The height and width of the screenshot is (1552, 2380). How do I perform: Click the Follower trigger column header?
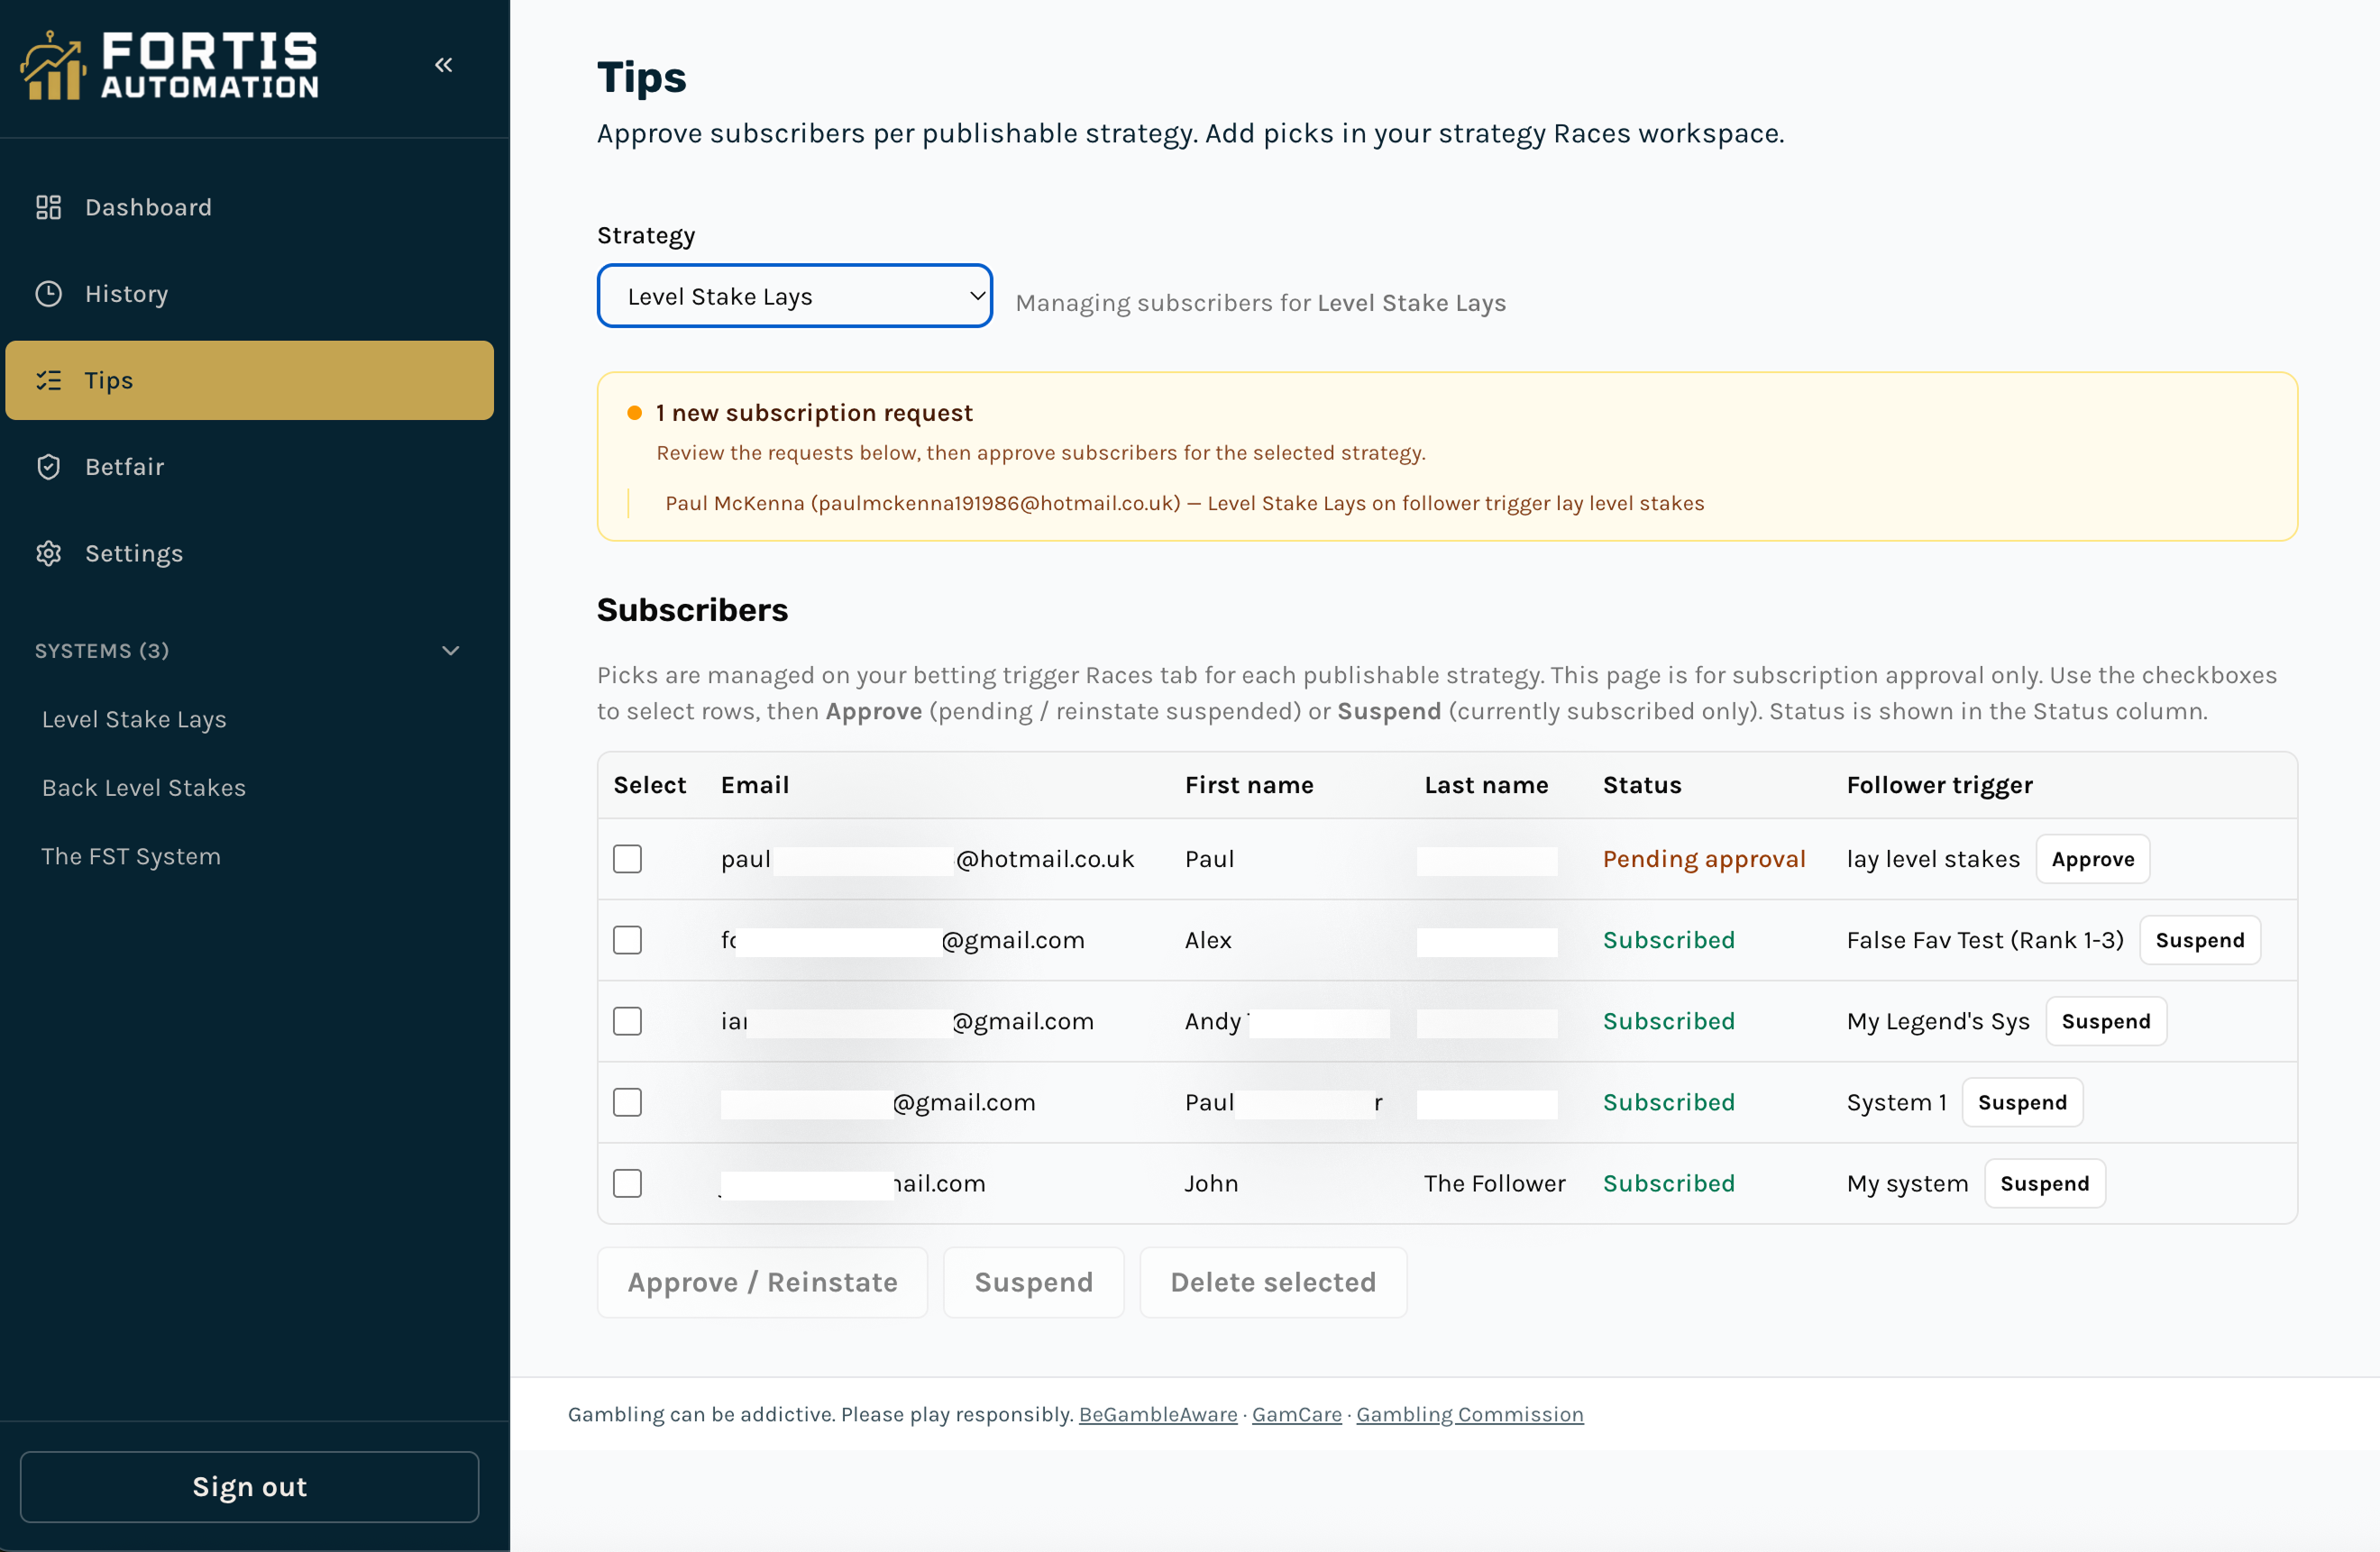pos(1940,786)
